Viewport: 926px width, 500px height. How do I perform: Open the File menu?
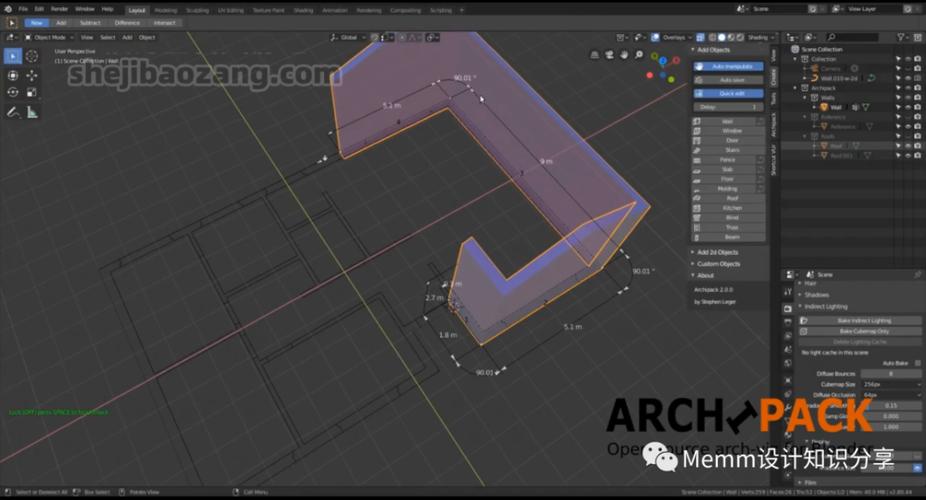point(23,9)
